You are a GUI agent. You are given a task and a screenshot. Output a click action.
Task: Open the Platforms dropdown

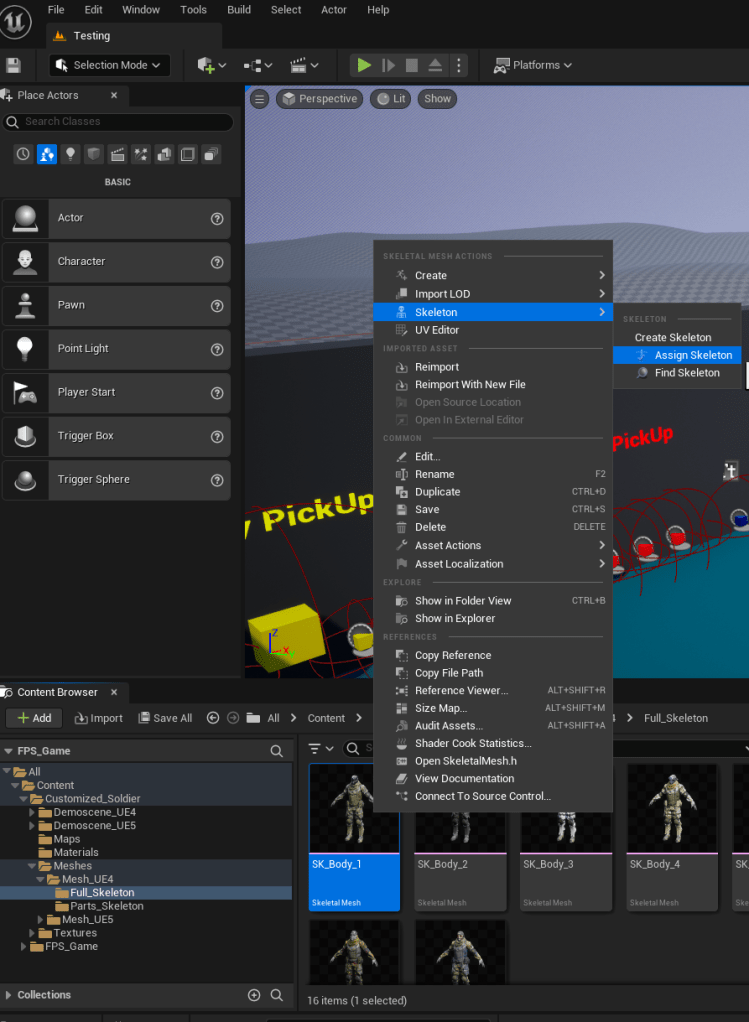coord(533,65)
